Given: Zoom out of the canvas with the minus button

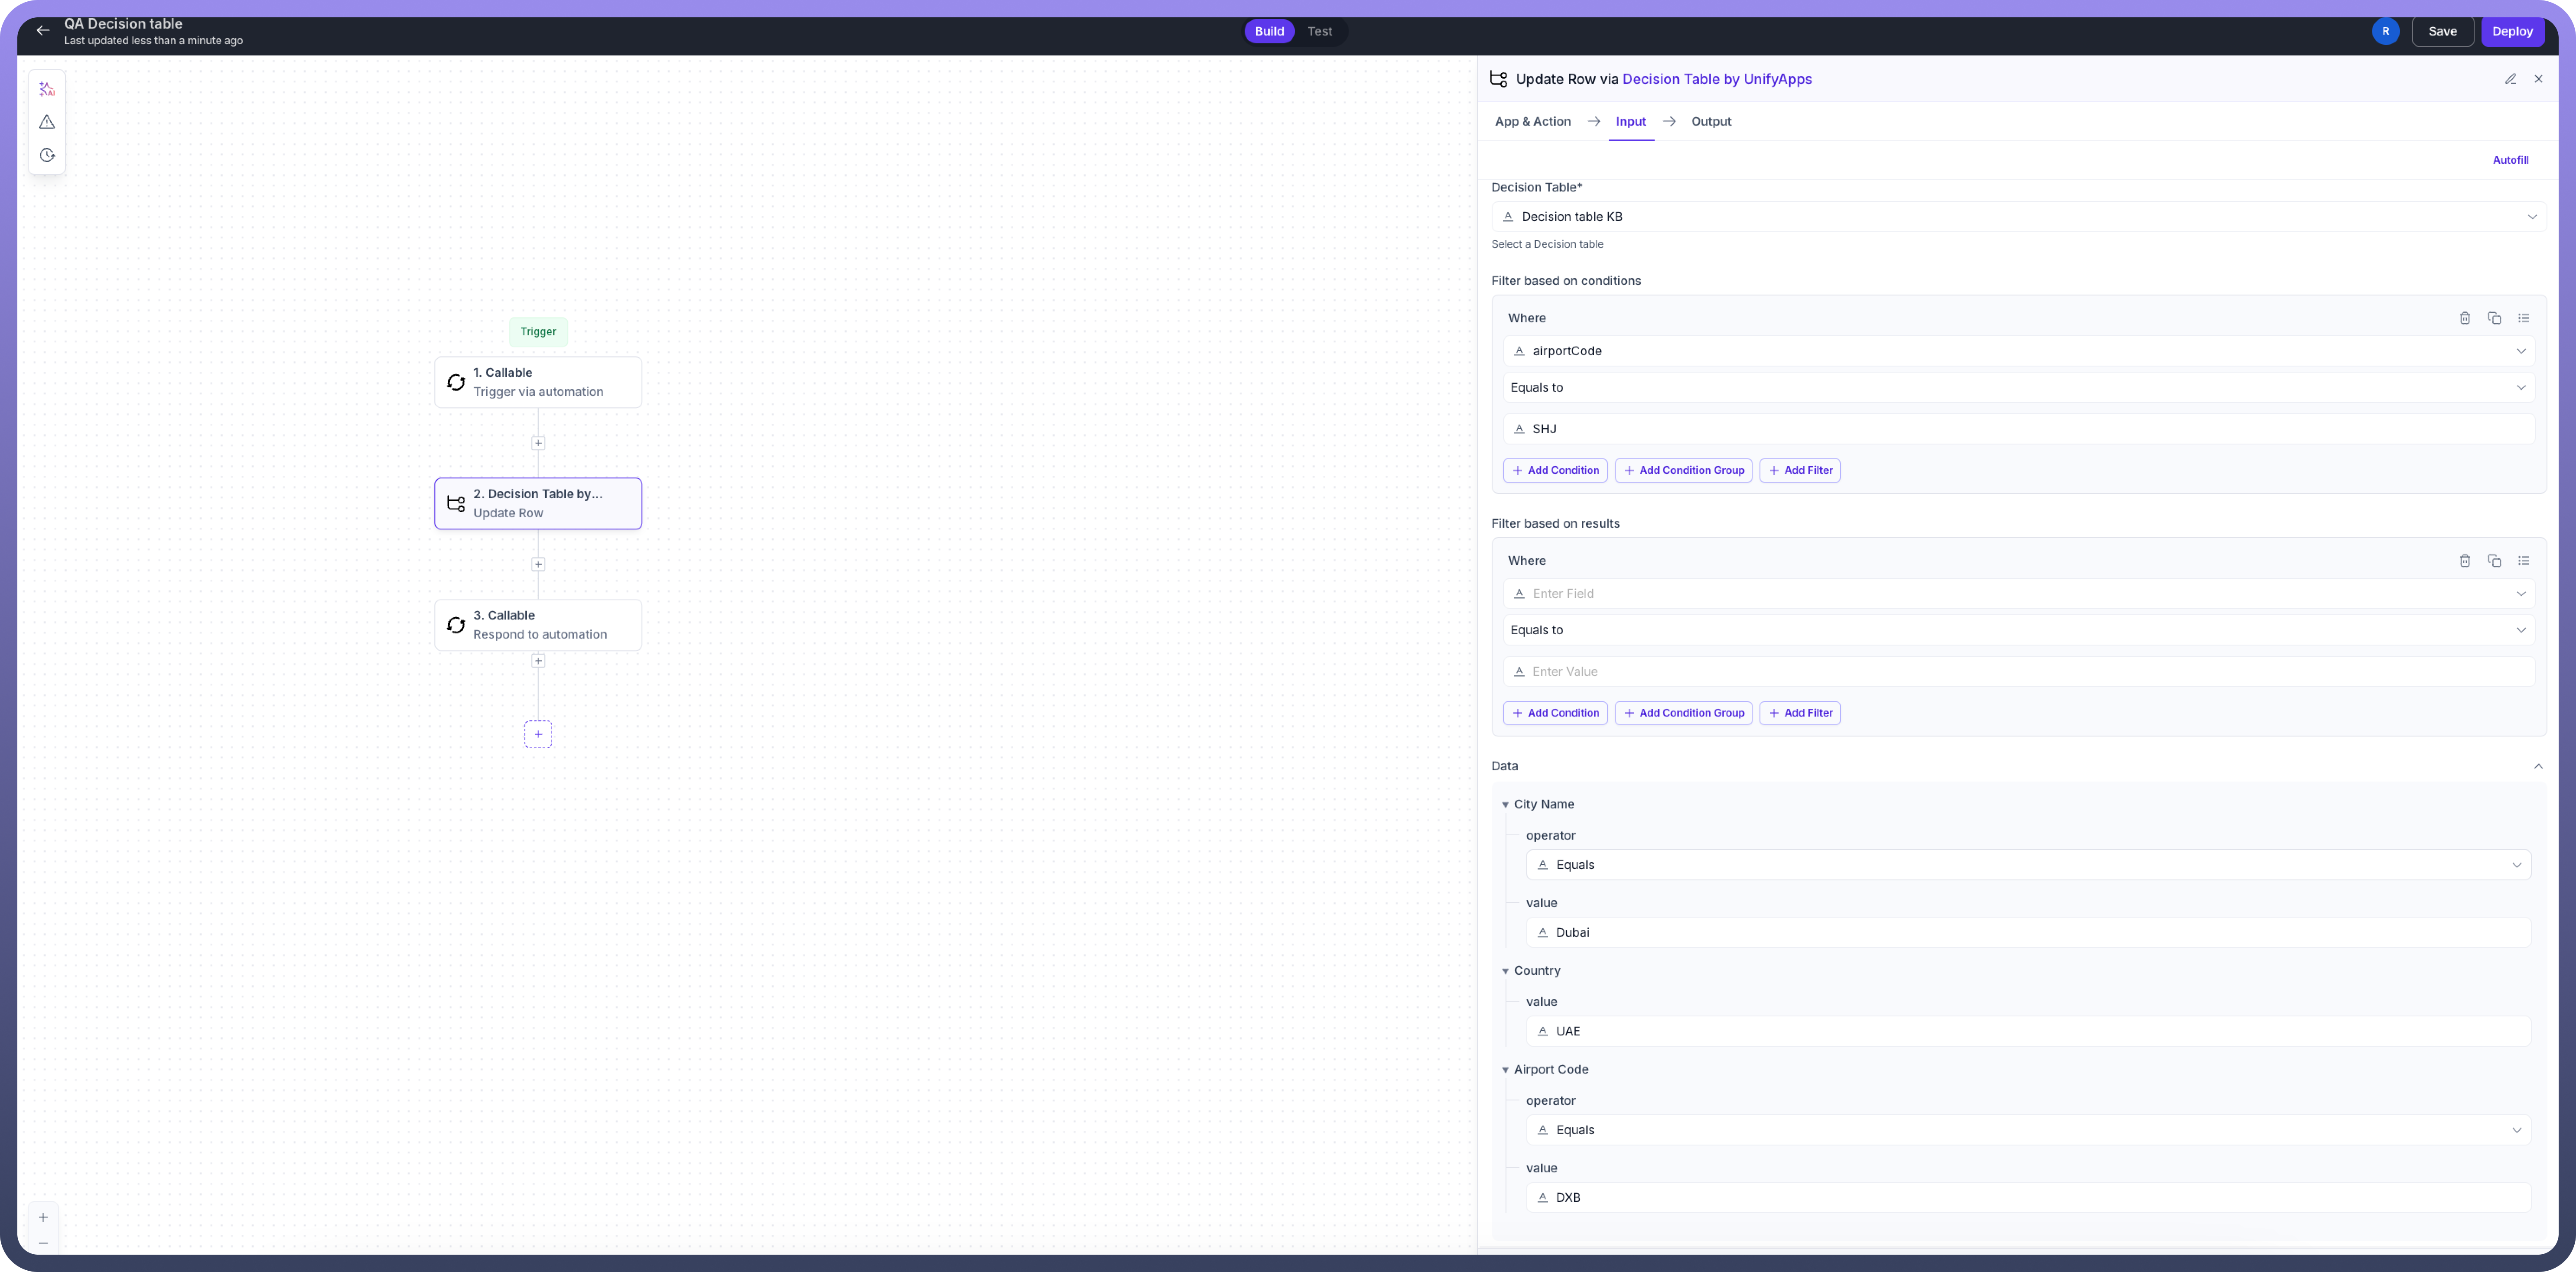Looking at the screenshot, I should (x=43, y=1243).
